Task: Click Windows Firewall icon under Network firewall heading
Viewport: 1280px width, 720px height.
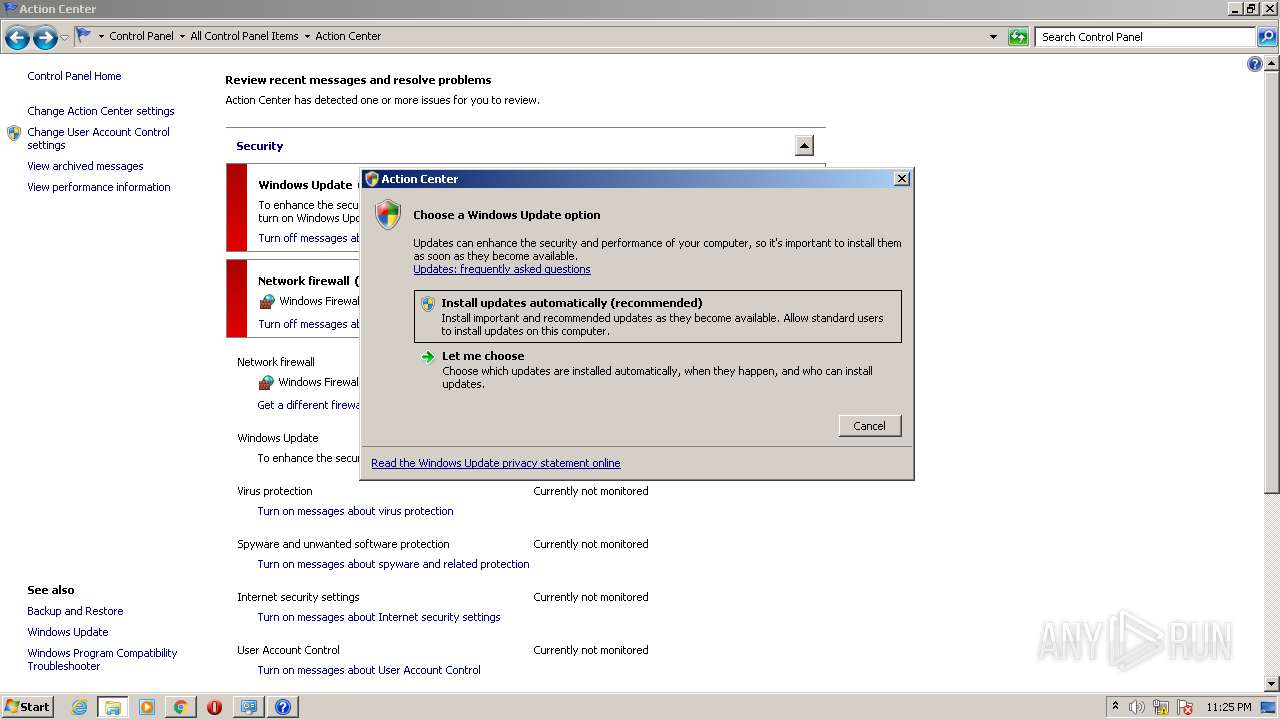Action: tap(266, 382)
